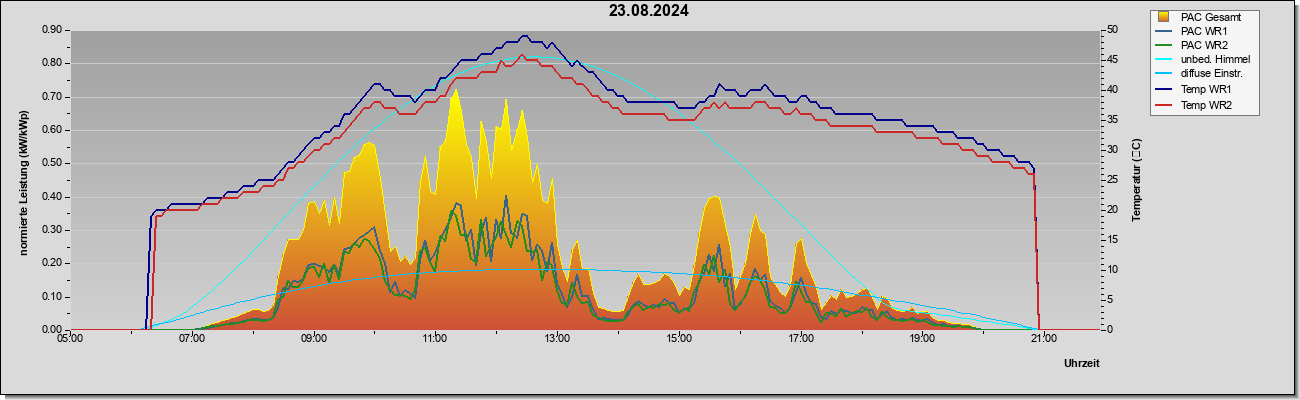This screenshot has height=400, width=1300.
Task: Click the Temperatur axis title
Action: (x=1136, y=180)
